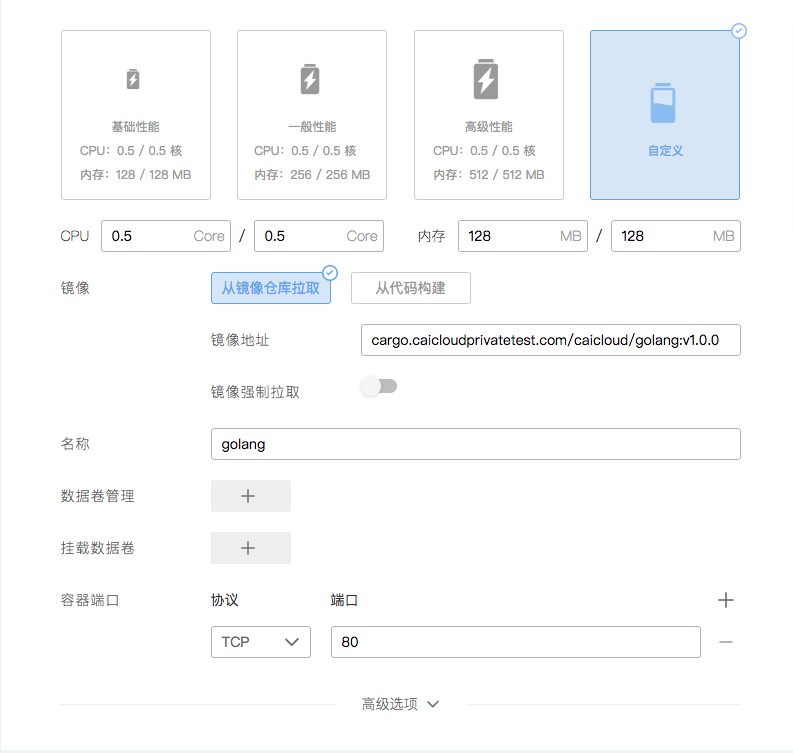Viewport: 793px width, 753px height.
Task: Add a volume under 数据卷管理
Action: [x=250, y=496]
